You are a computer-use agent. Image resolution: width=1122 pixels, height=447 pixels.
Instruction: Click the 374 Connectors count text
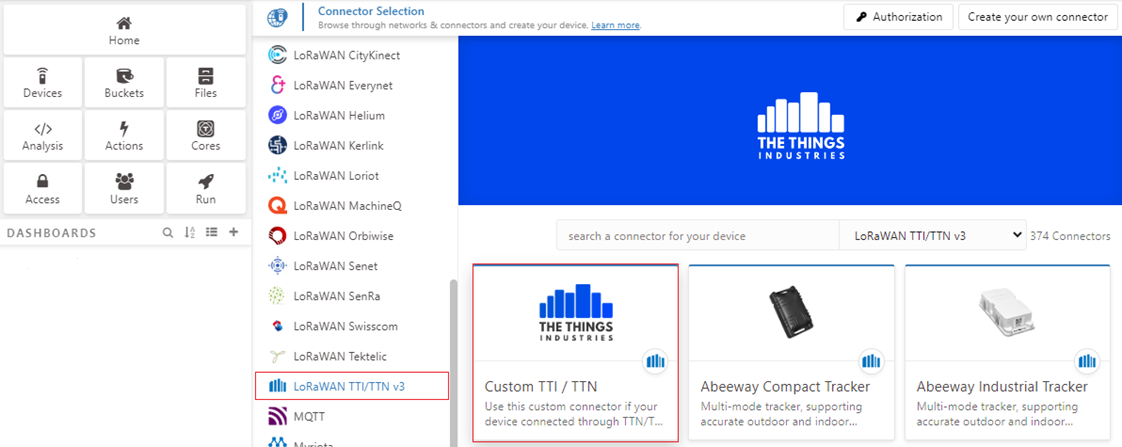(x=1070, y=236)
